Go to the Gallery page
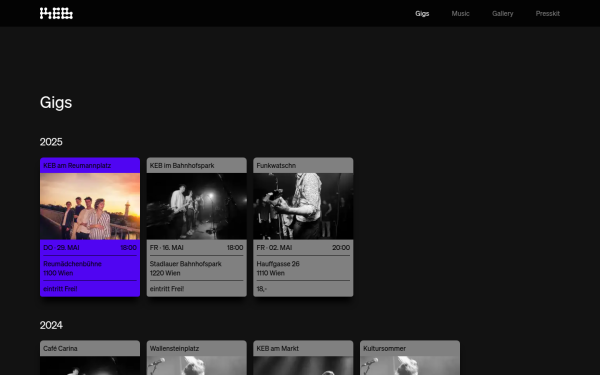 502,13
